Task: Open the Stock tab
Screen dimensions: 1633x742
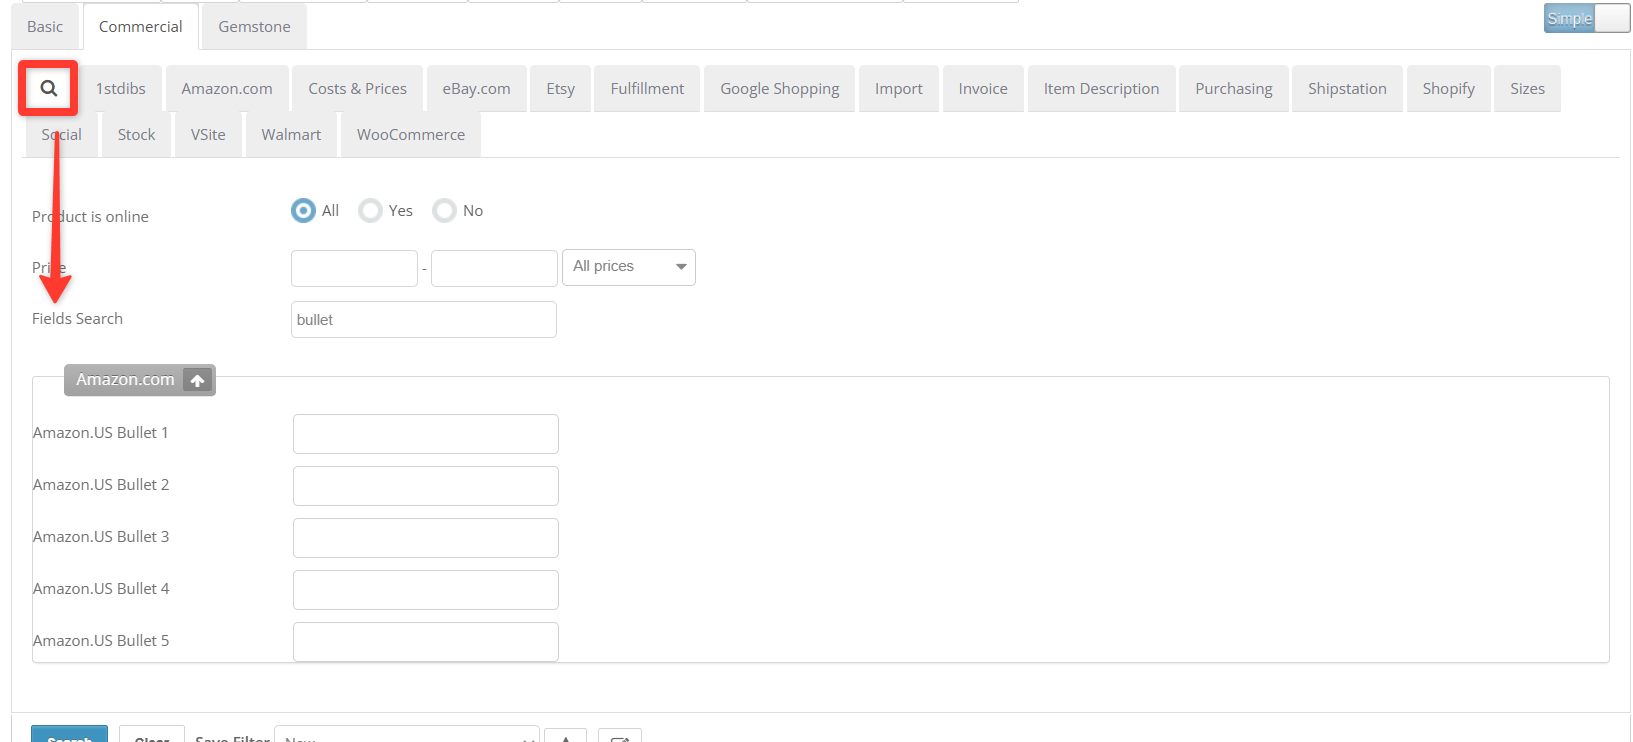Action: 137,135
